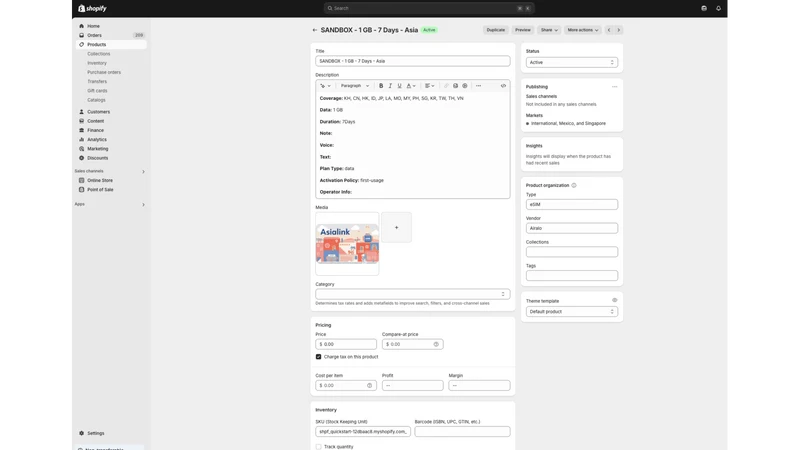Click the Barcode input field

462,432
